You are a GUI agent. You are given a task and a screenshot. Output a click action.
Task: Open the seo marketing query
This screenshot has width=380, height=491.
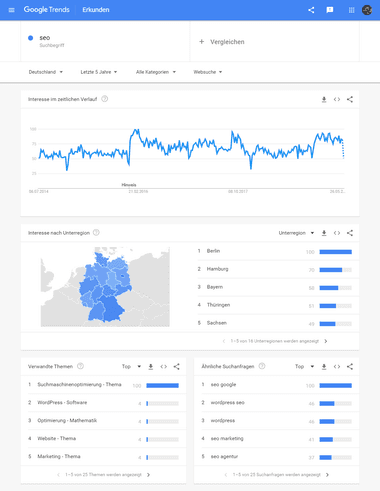[227, 439]
